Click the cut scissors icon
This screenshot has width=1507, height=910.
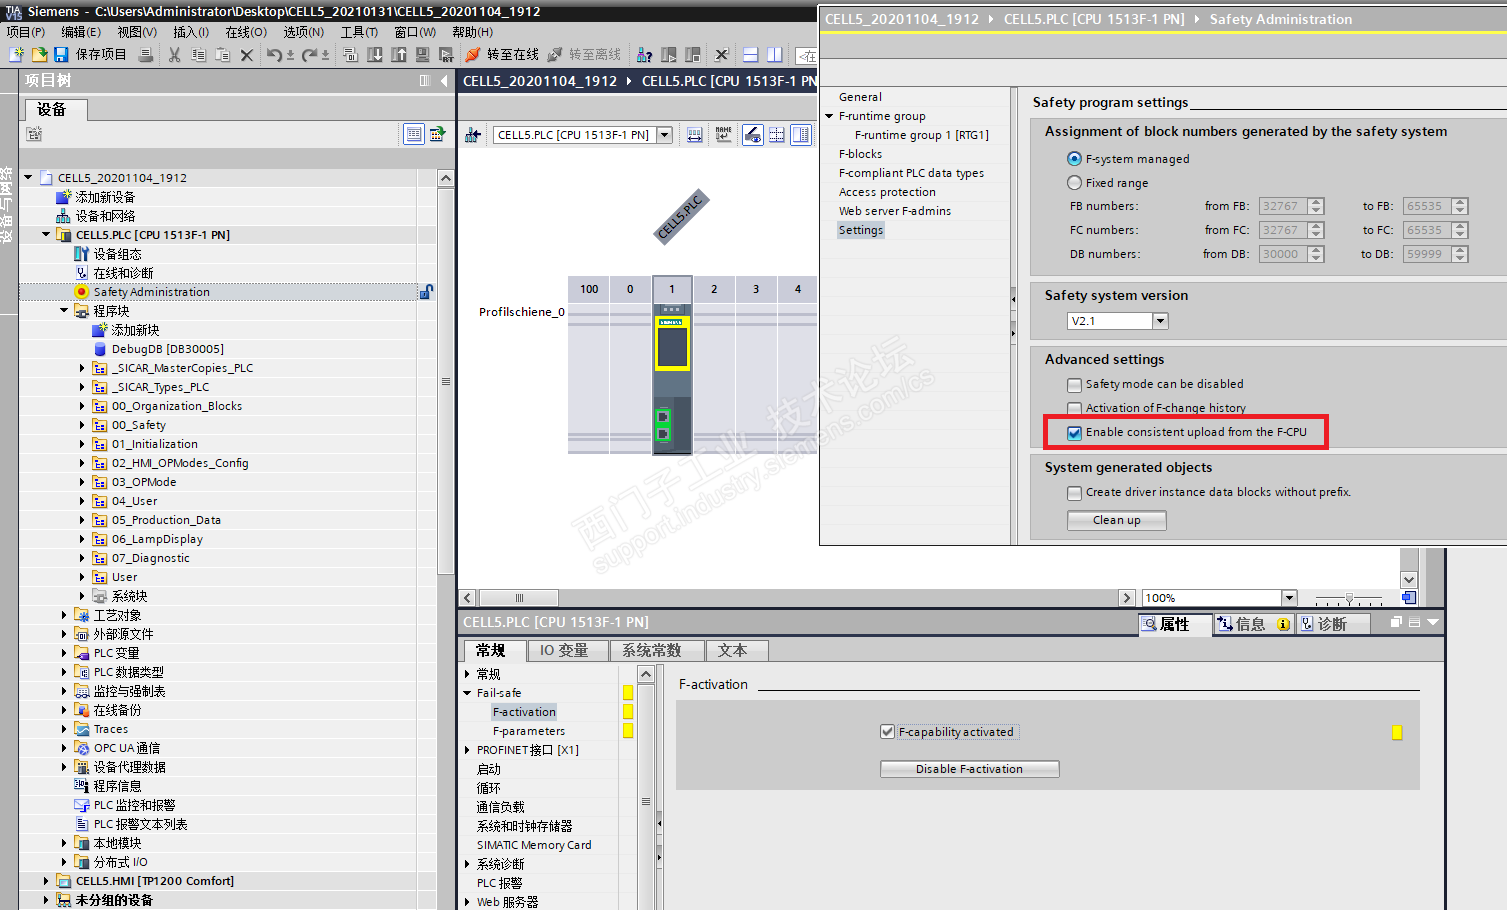(175, 55)
